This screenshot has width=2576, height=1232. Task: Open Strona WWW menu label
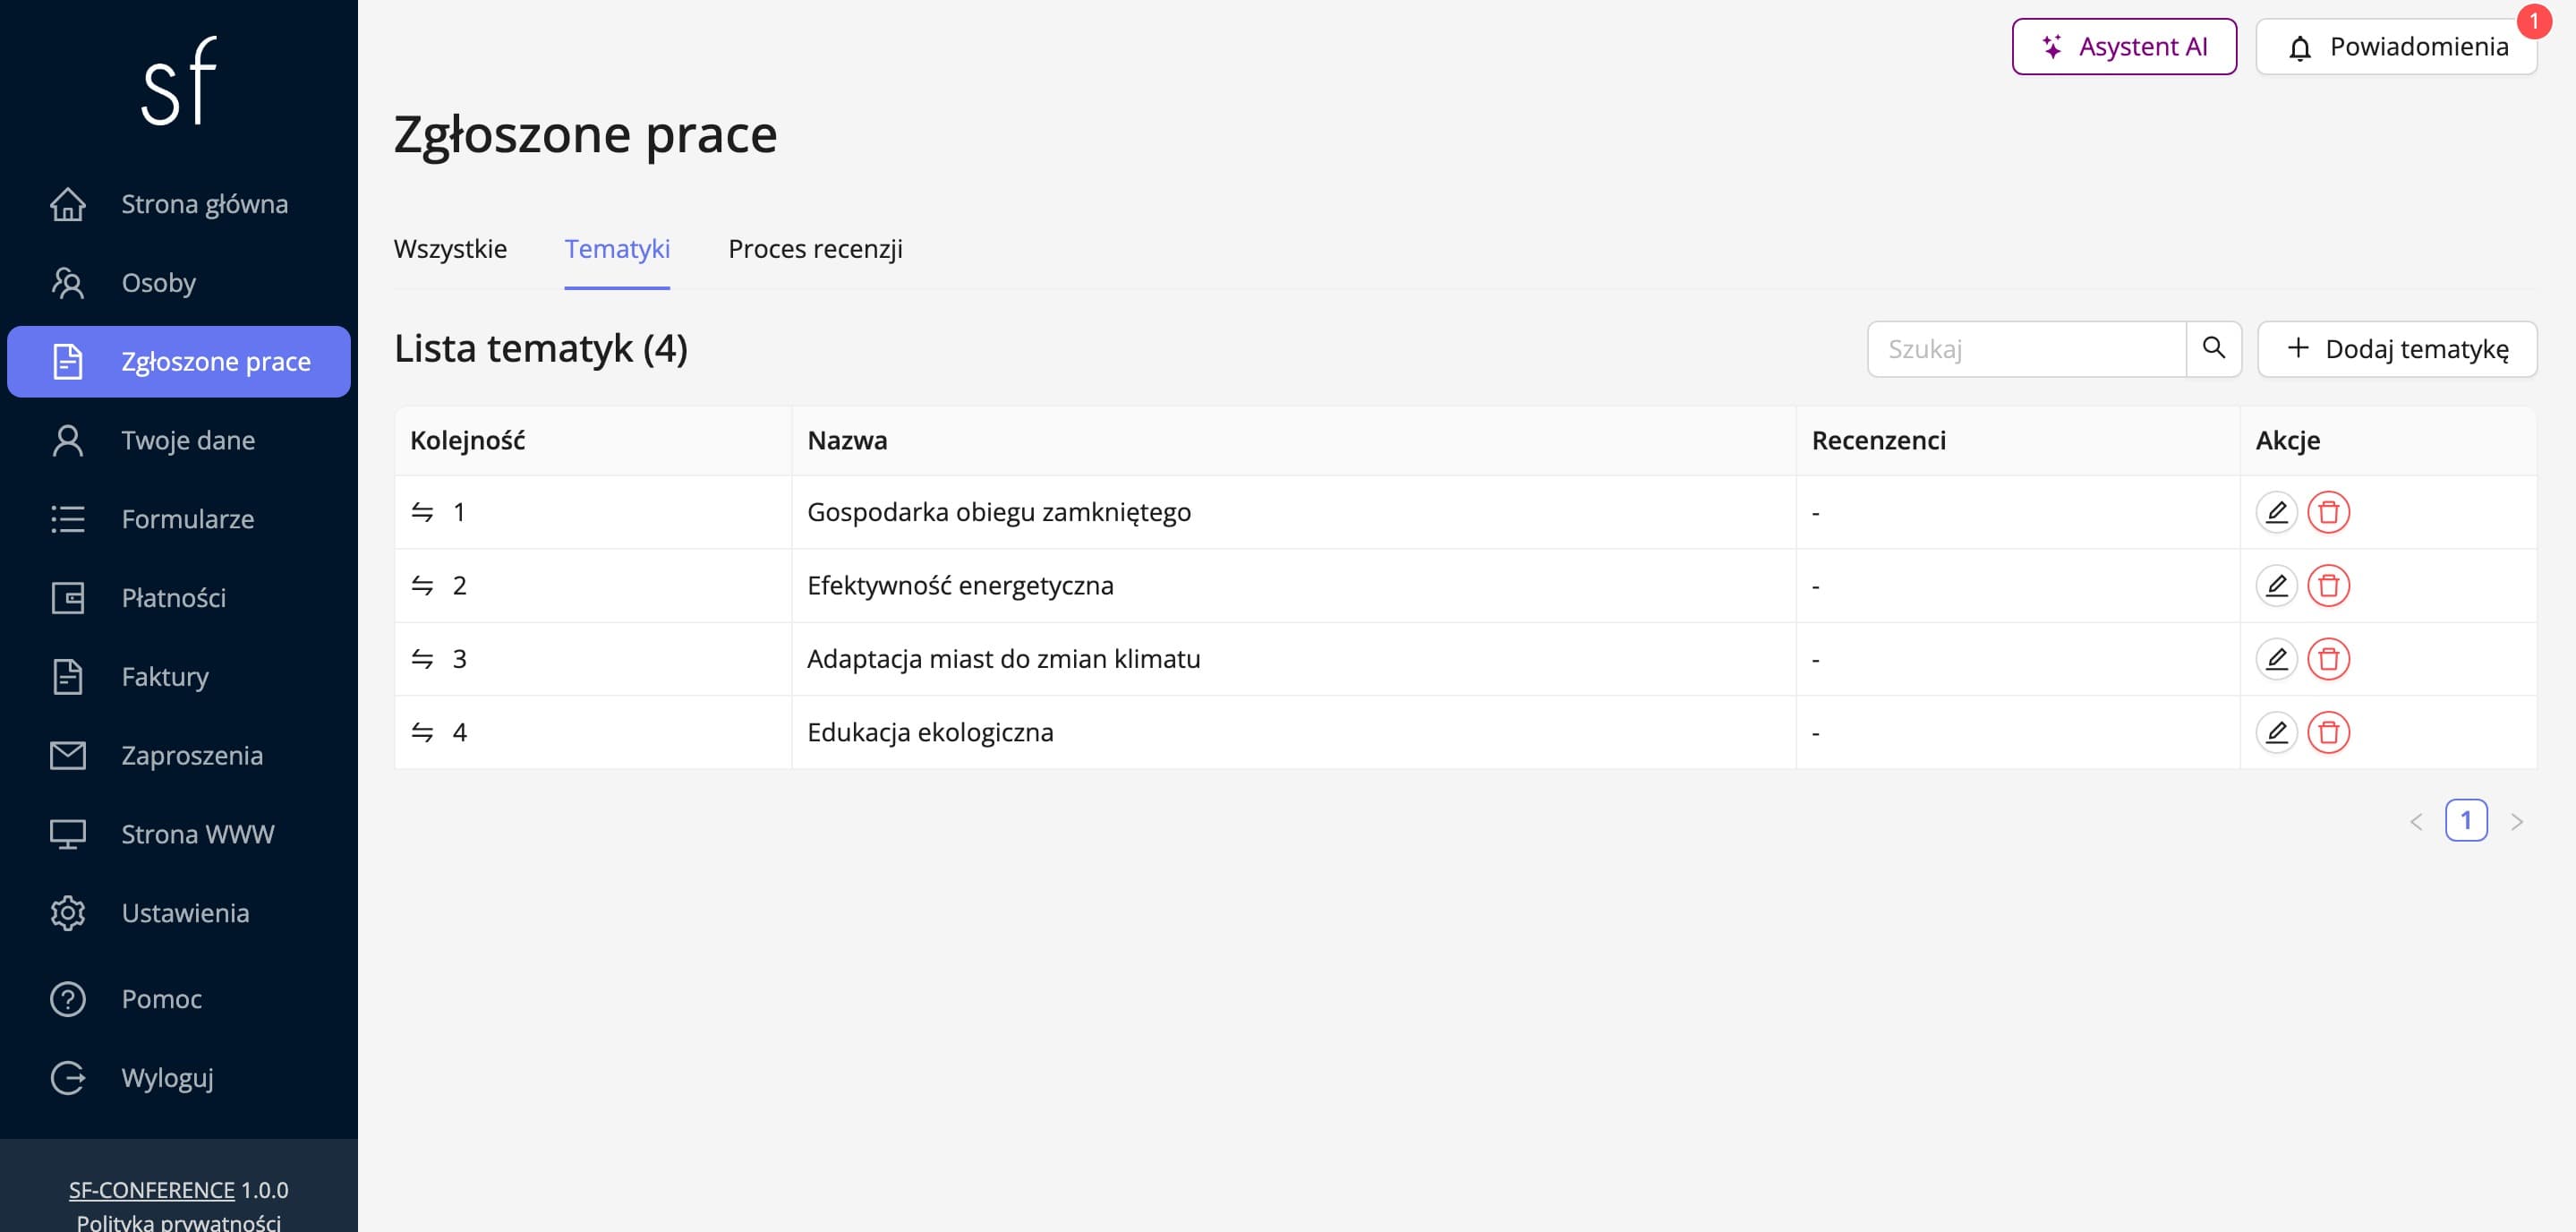[198, 834]
